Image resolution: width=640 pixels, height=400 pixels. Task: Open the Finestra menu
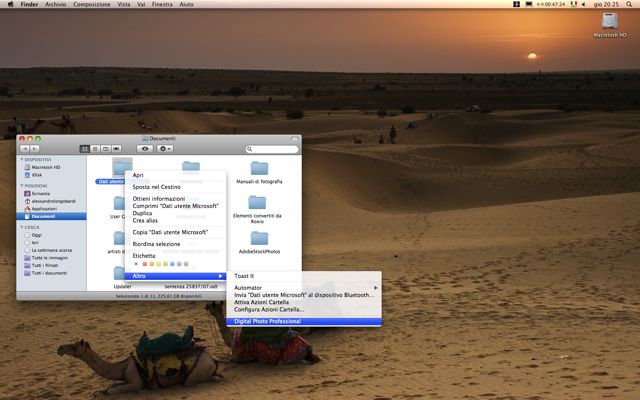(162, 4)
